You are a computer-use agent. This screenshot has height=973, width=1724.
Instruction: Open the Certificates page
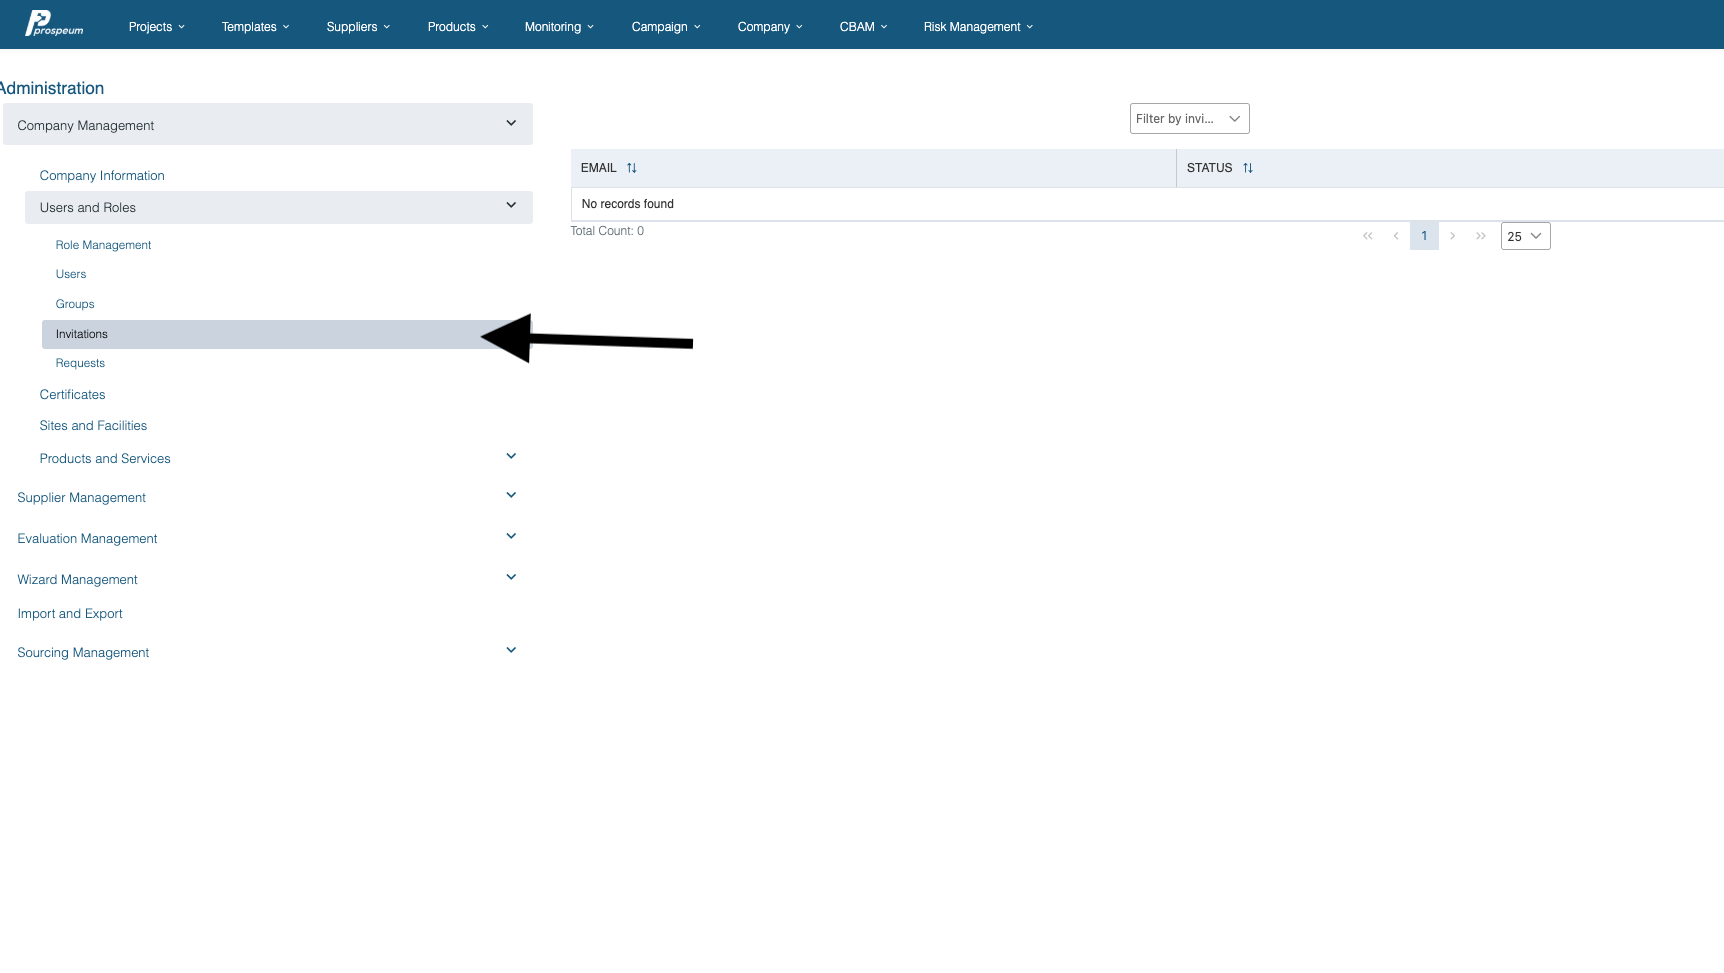(72, 395)
